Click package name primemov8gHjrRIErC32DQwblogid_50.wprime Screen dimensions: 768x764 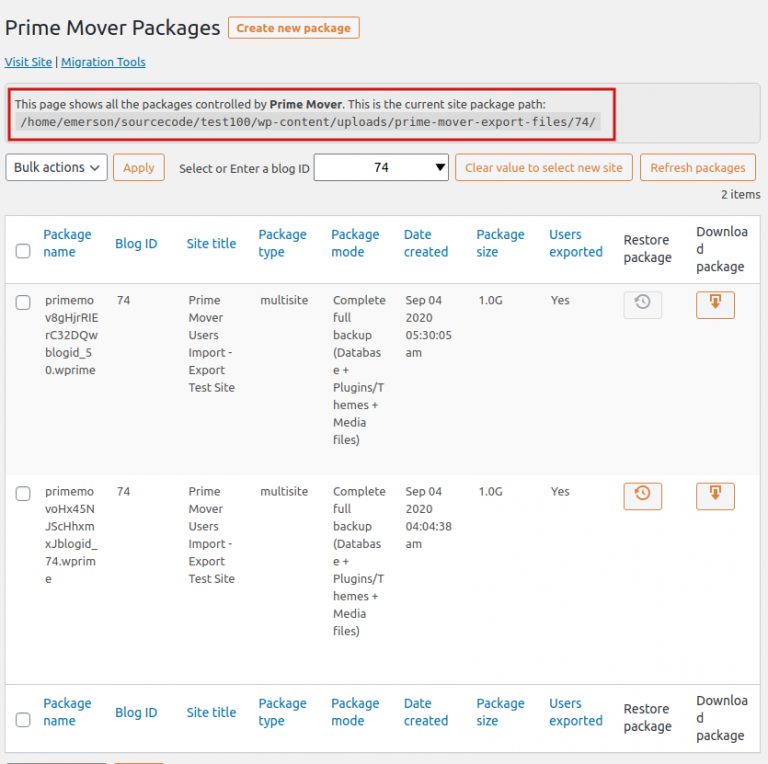click(x=72, y=335)
